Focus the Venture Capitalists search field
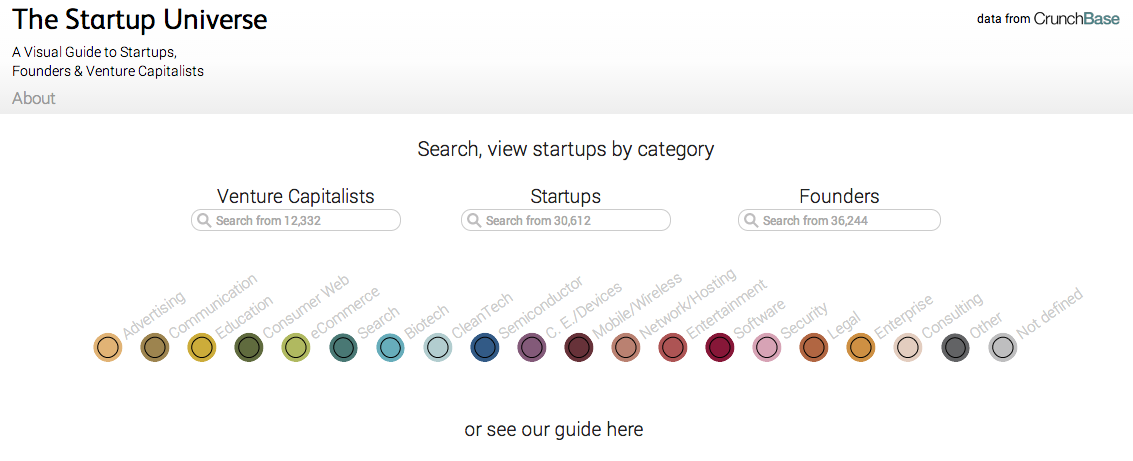The image size is (1133, 461). tap(305, 221)
